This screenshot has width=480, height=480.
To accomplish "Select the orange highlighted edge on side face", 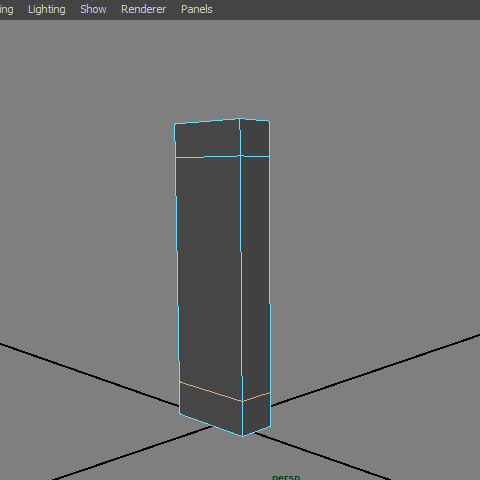I will point(256,397).
